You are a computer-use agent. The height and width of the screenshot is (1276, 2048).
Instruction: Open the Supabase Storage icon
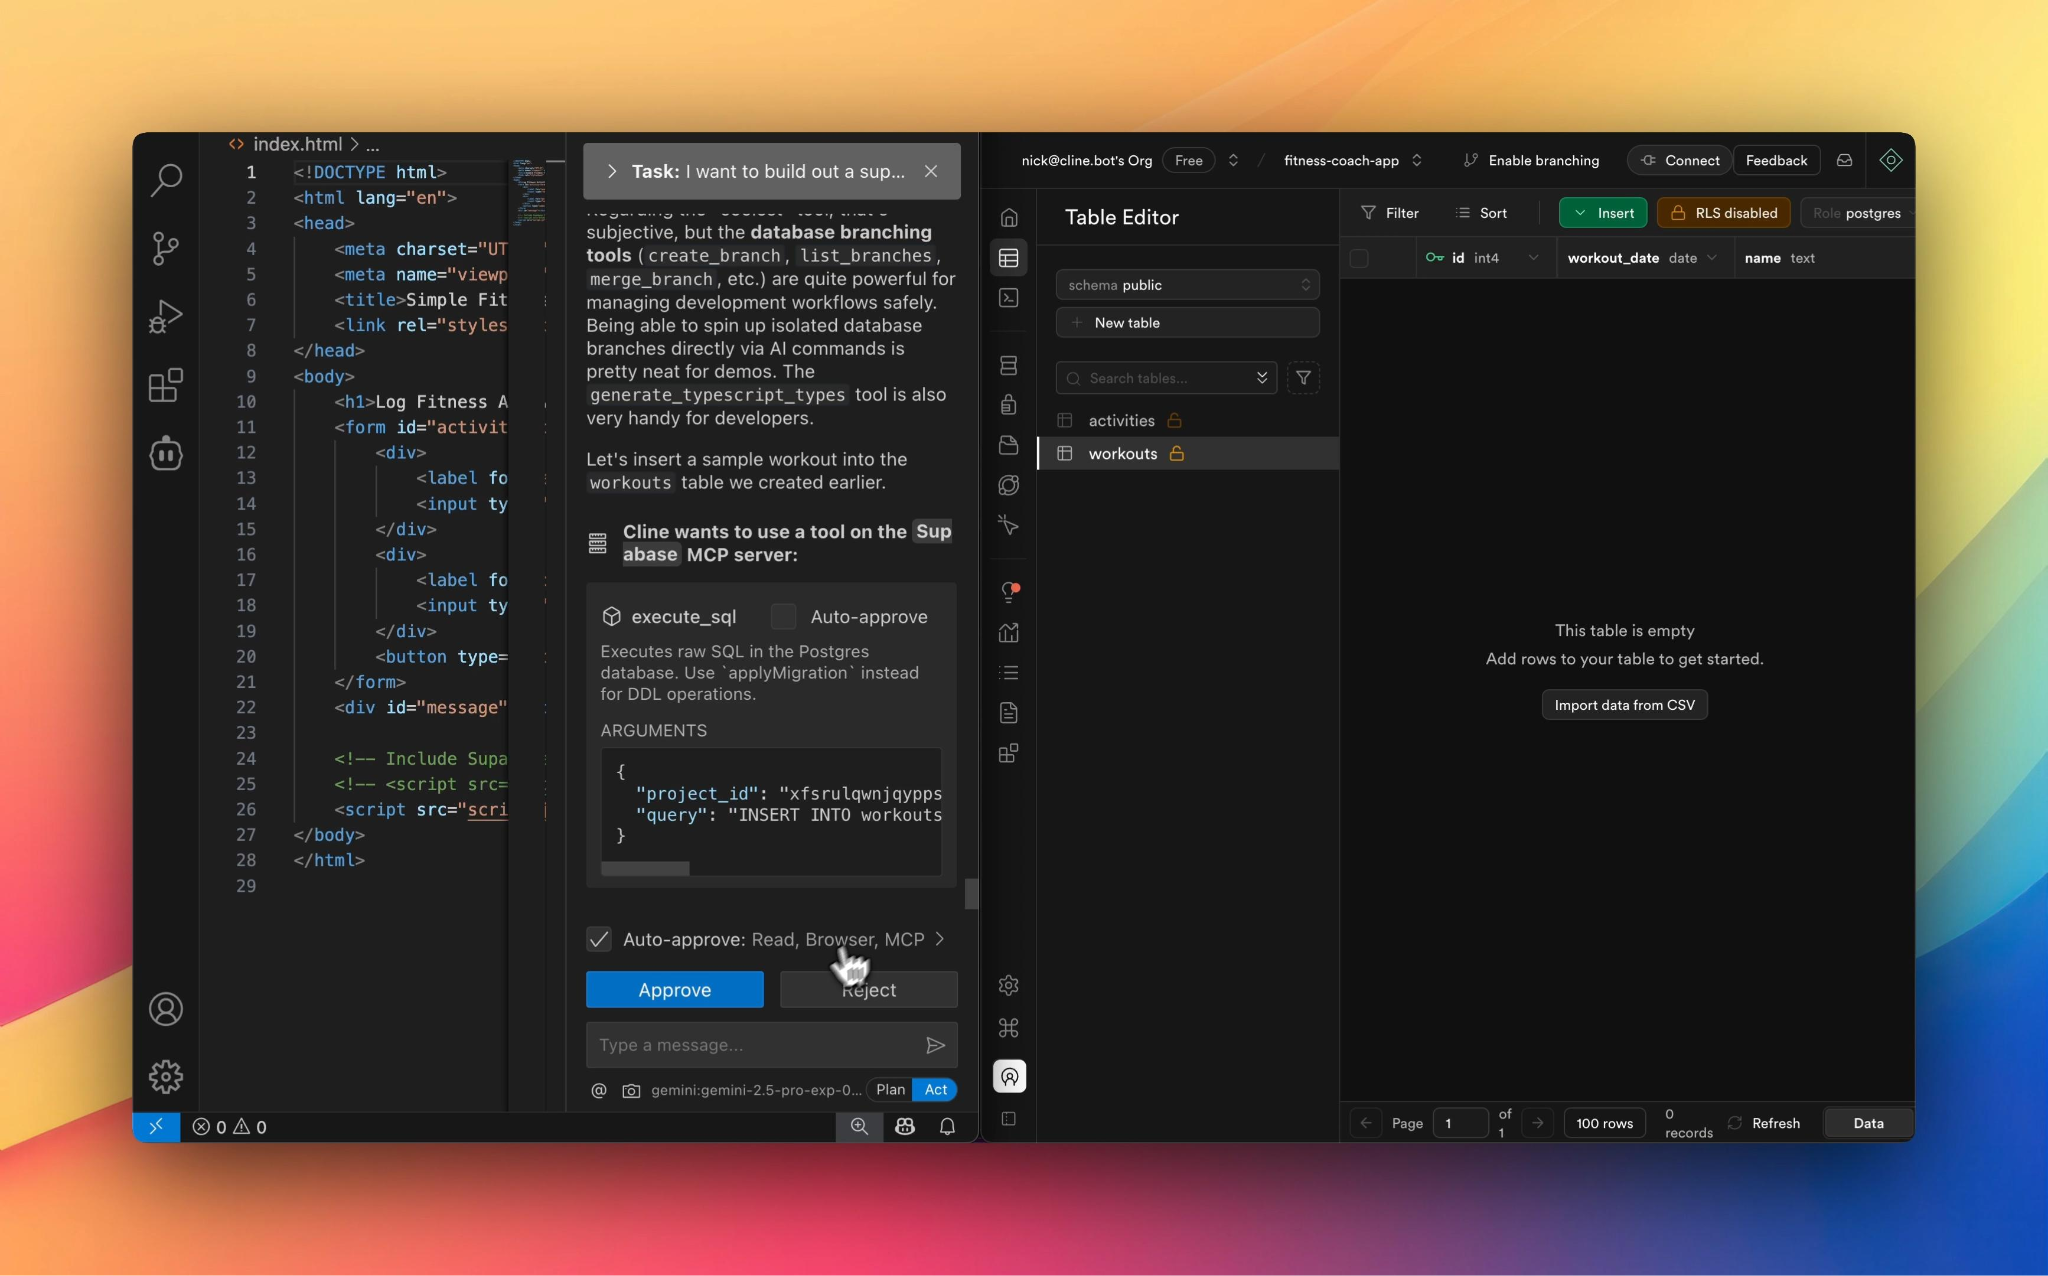1009,445
